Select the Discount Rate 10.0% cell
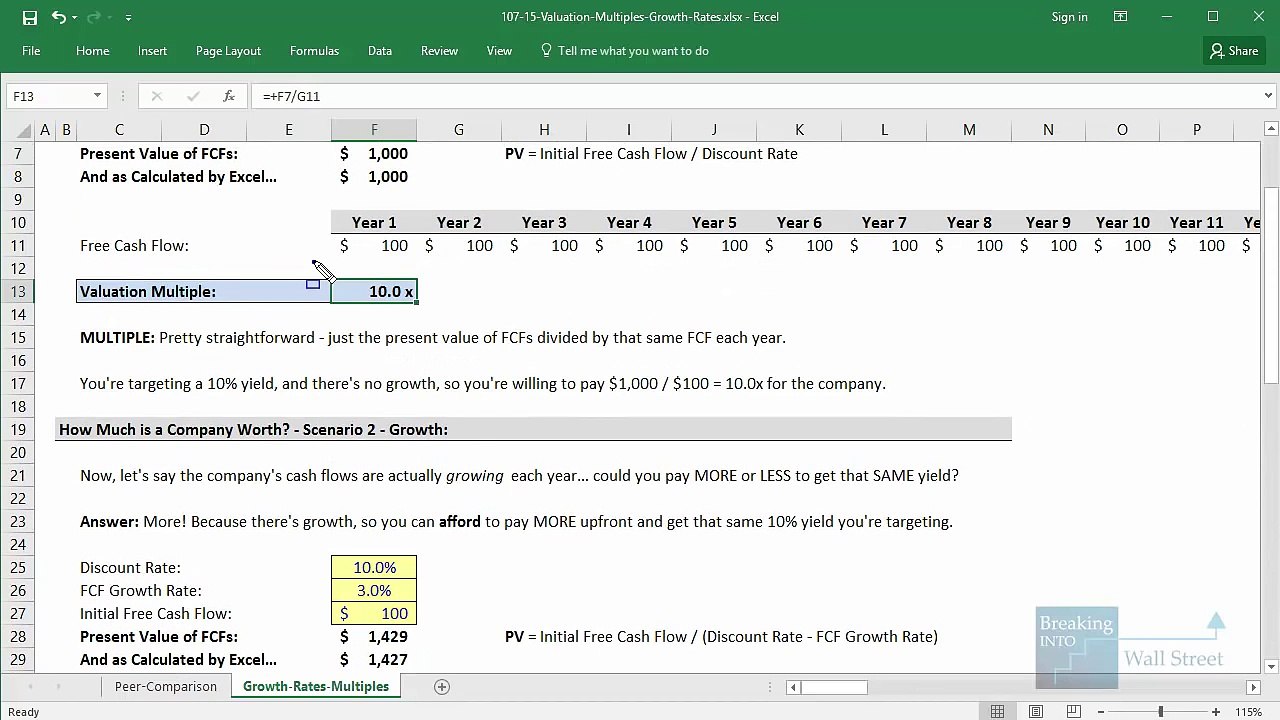 tap(374, 568)
